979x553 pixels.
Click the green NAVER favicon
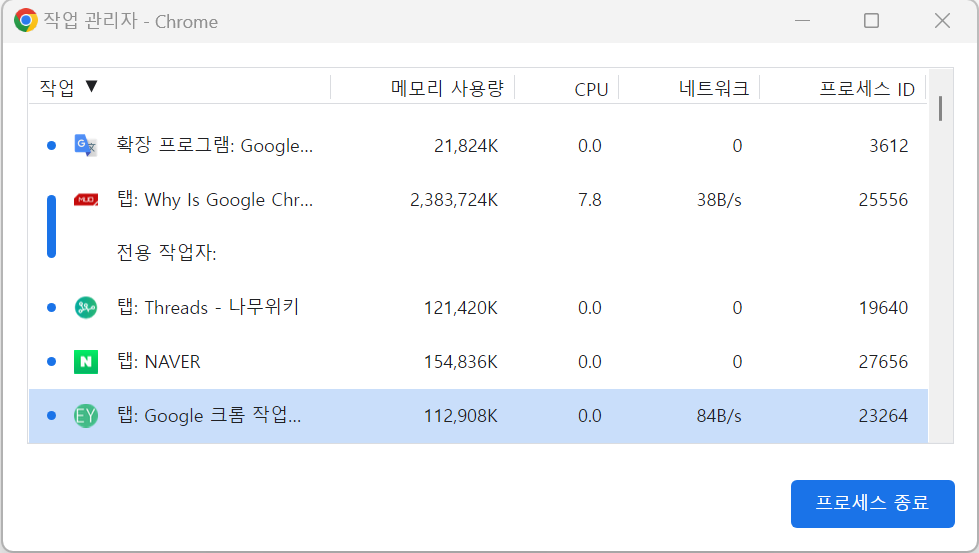pyautogui.click(x=86, y=361)
